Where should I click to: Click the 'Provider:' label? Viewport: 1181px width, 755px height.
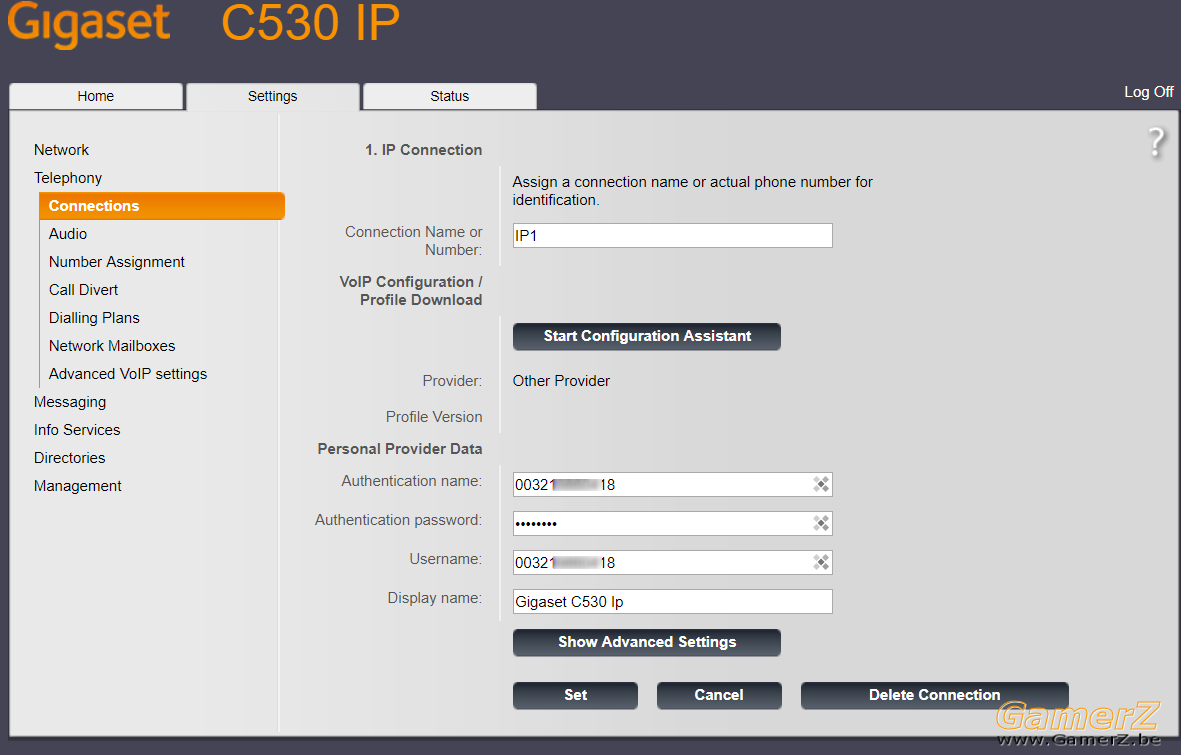pos(452,381)
